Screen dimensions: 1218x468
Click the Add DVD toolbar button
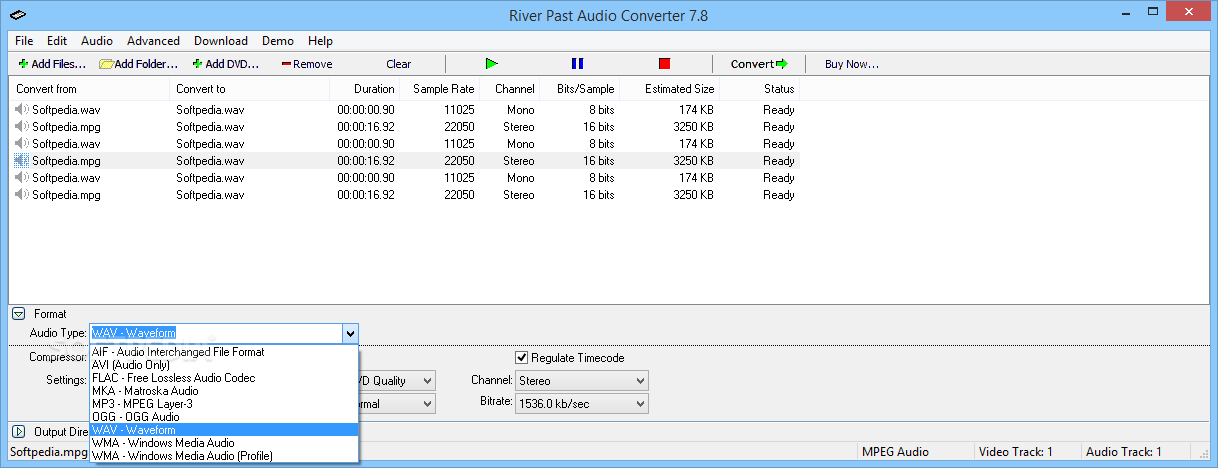[226, 64]
